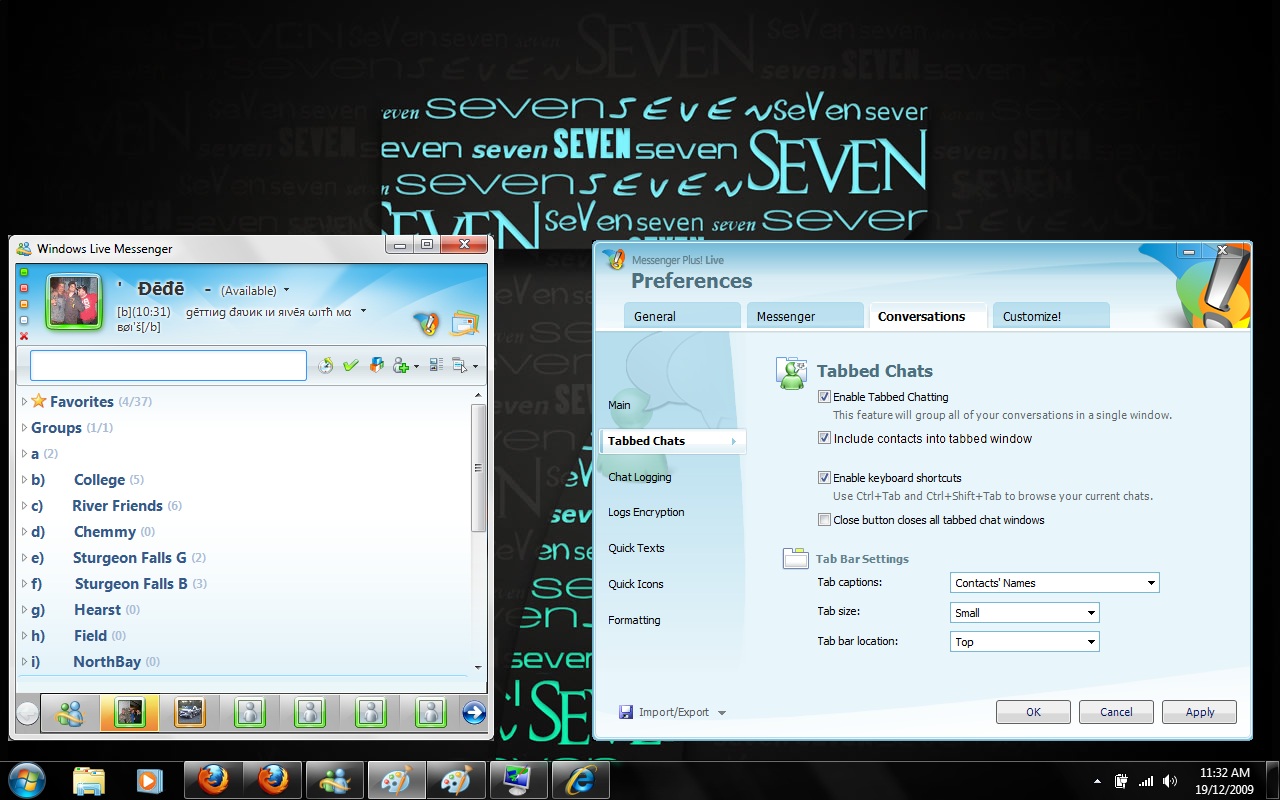Click the Messenger Plus logo beside the mail icon
This screenshot has width=1280, height=800.
click(x=427, y=323)
